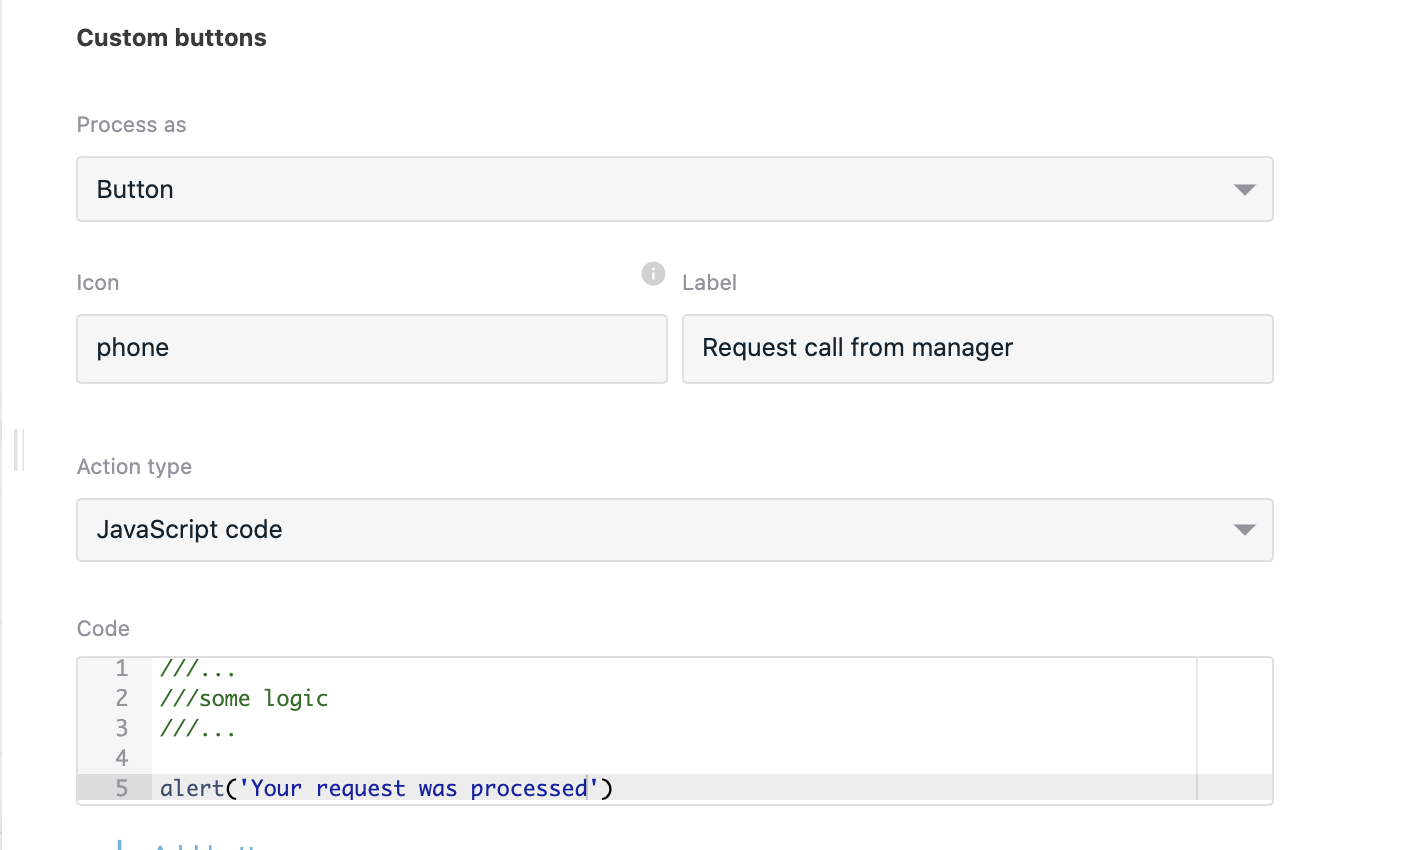Click line number 5 in the code gutter
Viewport: 1410px width, 850px height.
coord(122,788)
